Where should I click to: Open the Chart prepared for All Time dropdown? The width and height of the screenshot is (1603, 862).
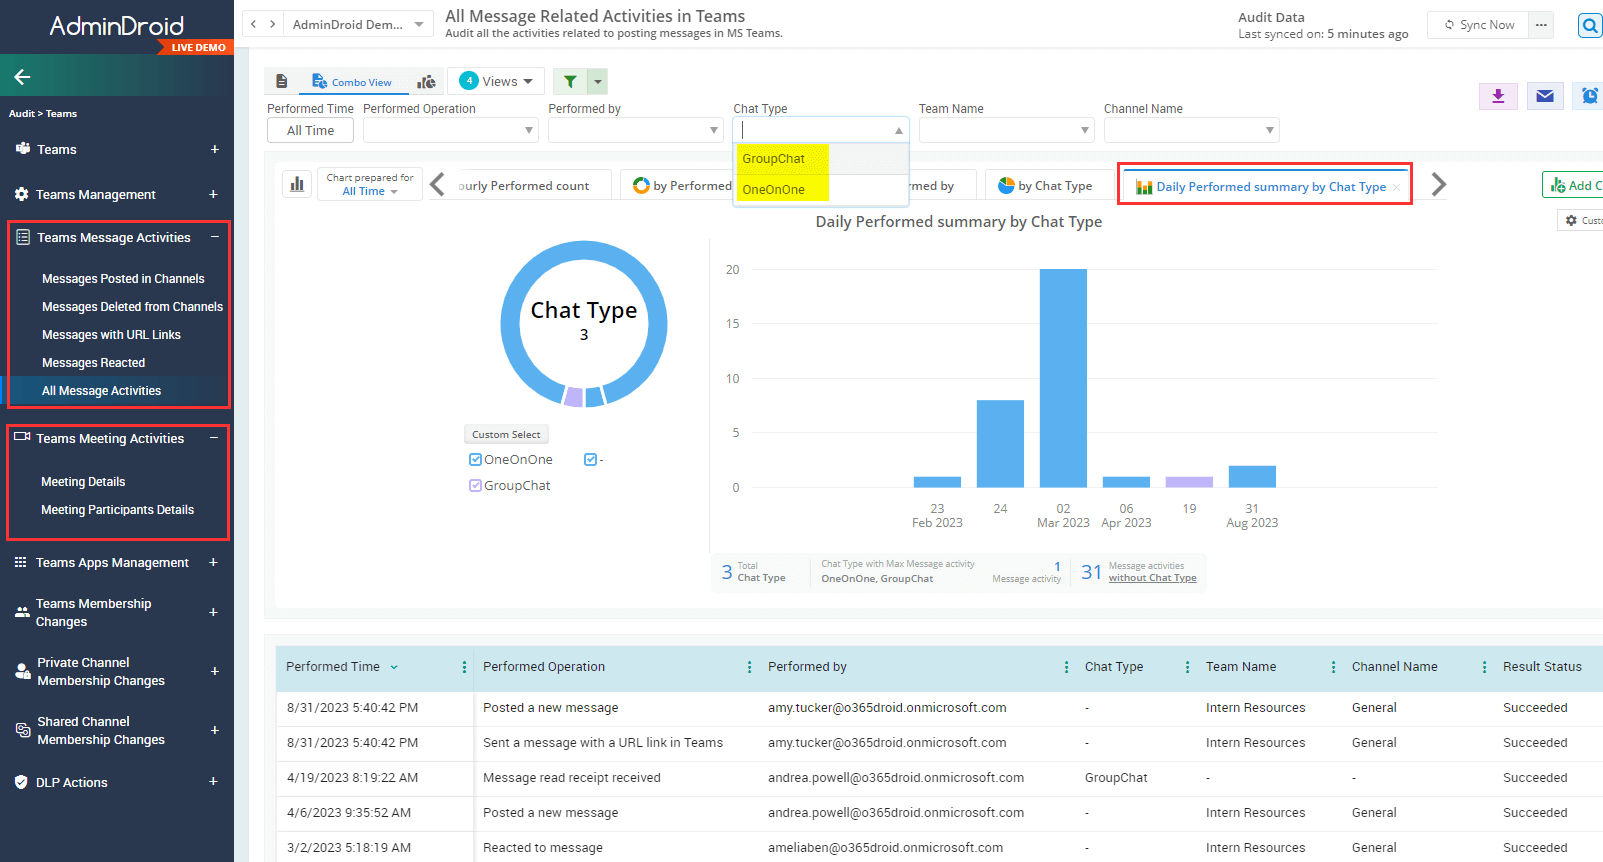[x=370, y=191]
